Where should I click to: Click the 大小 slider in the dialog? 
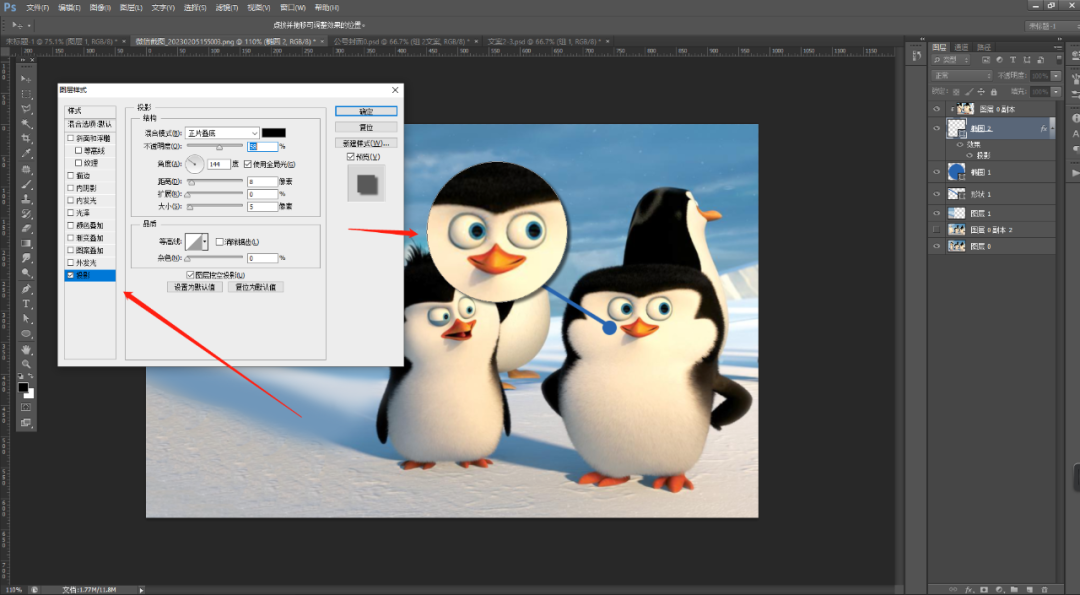tap(215, 206)
